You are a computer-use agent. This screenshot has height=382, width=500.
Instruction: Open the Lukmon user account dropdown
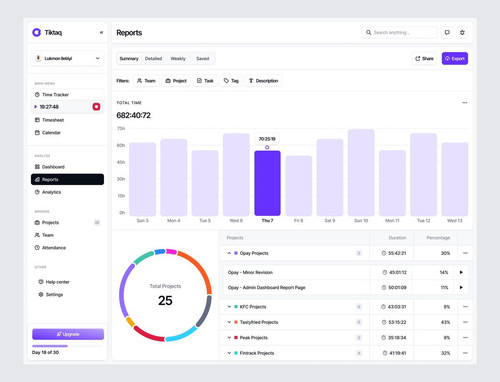(68, 58)
